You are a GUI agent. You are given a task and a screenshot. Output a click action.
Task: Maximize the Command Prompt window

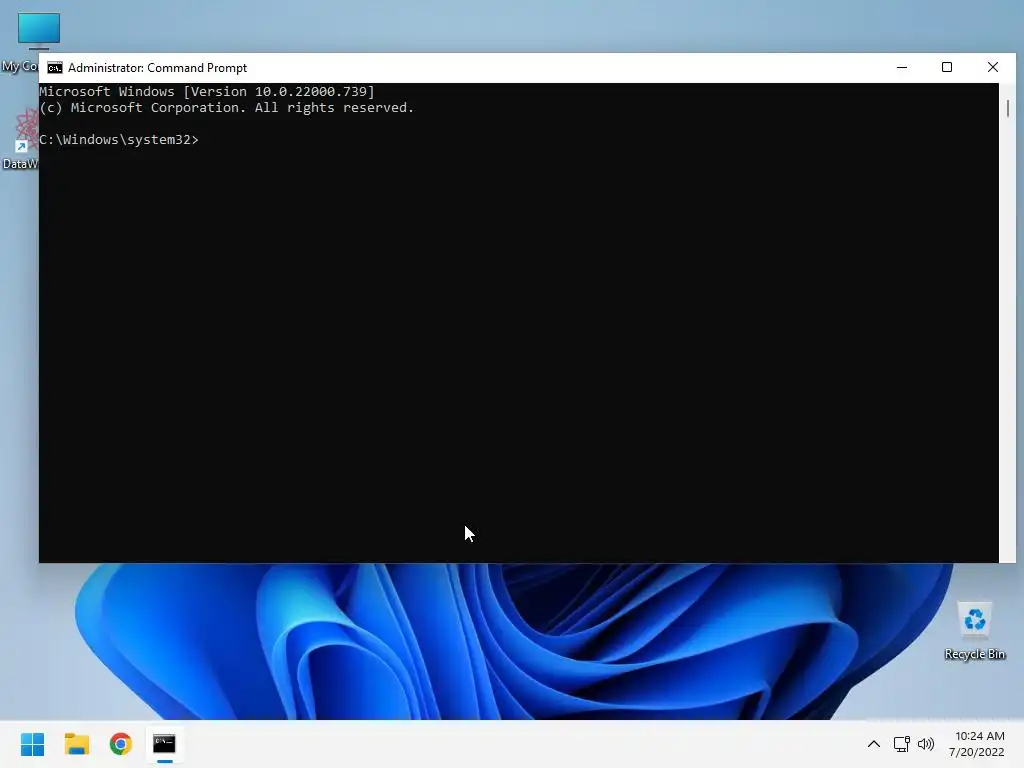click(x=947, y=67)
